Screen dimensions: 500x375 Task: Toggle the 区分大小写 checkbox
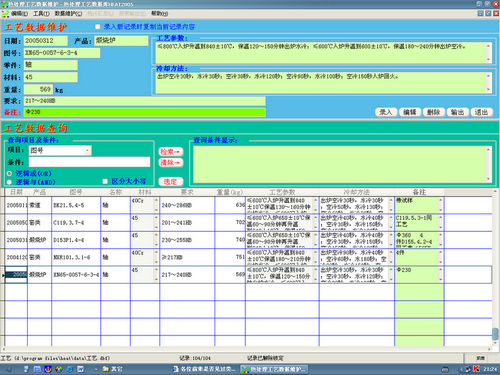(x=105, y=181)
